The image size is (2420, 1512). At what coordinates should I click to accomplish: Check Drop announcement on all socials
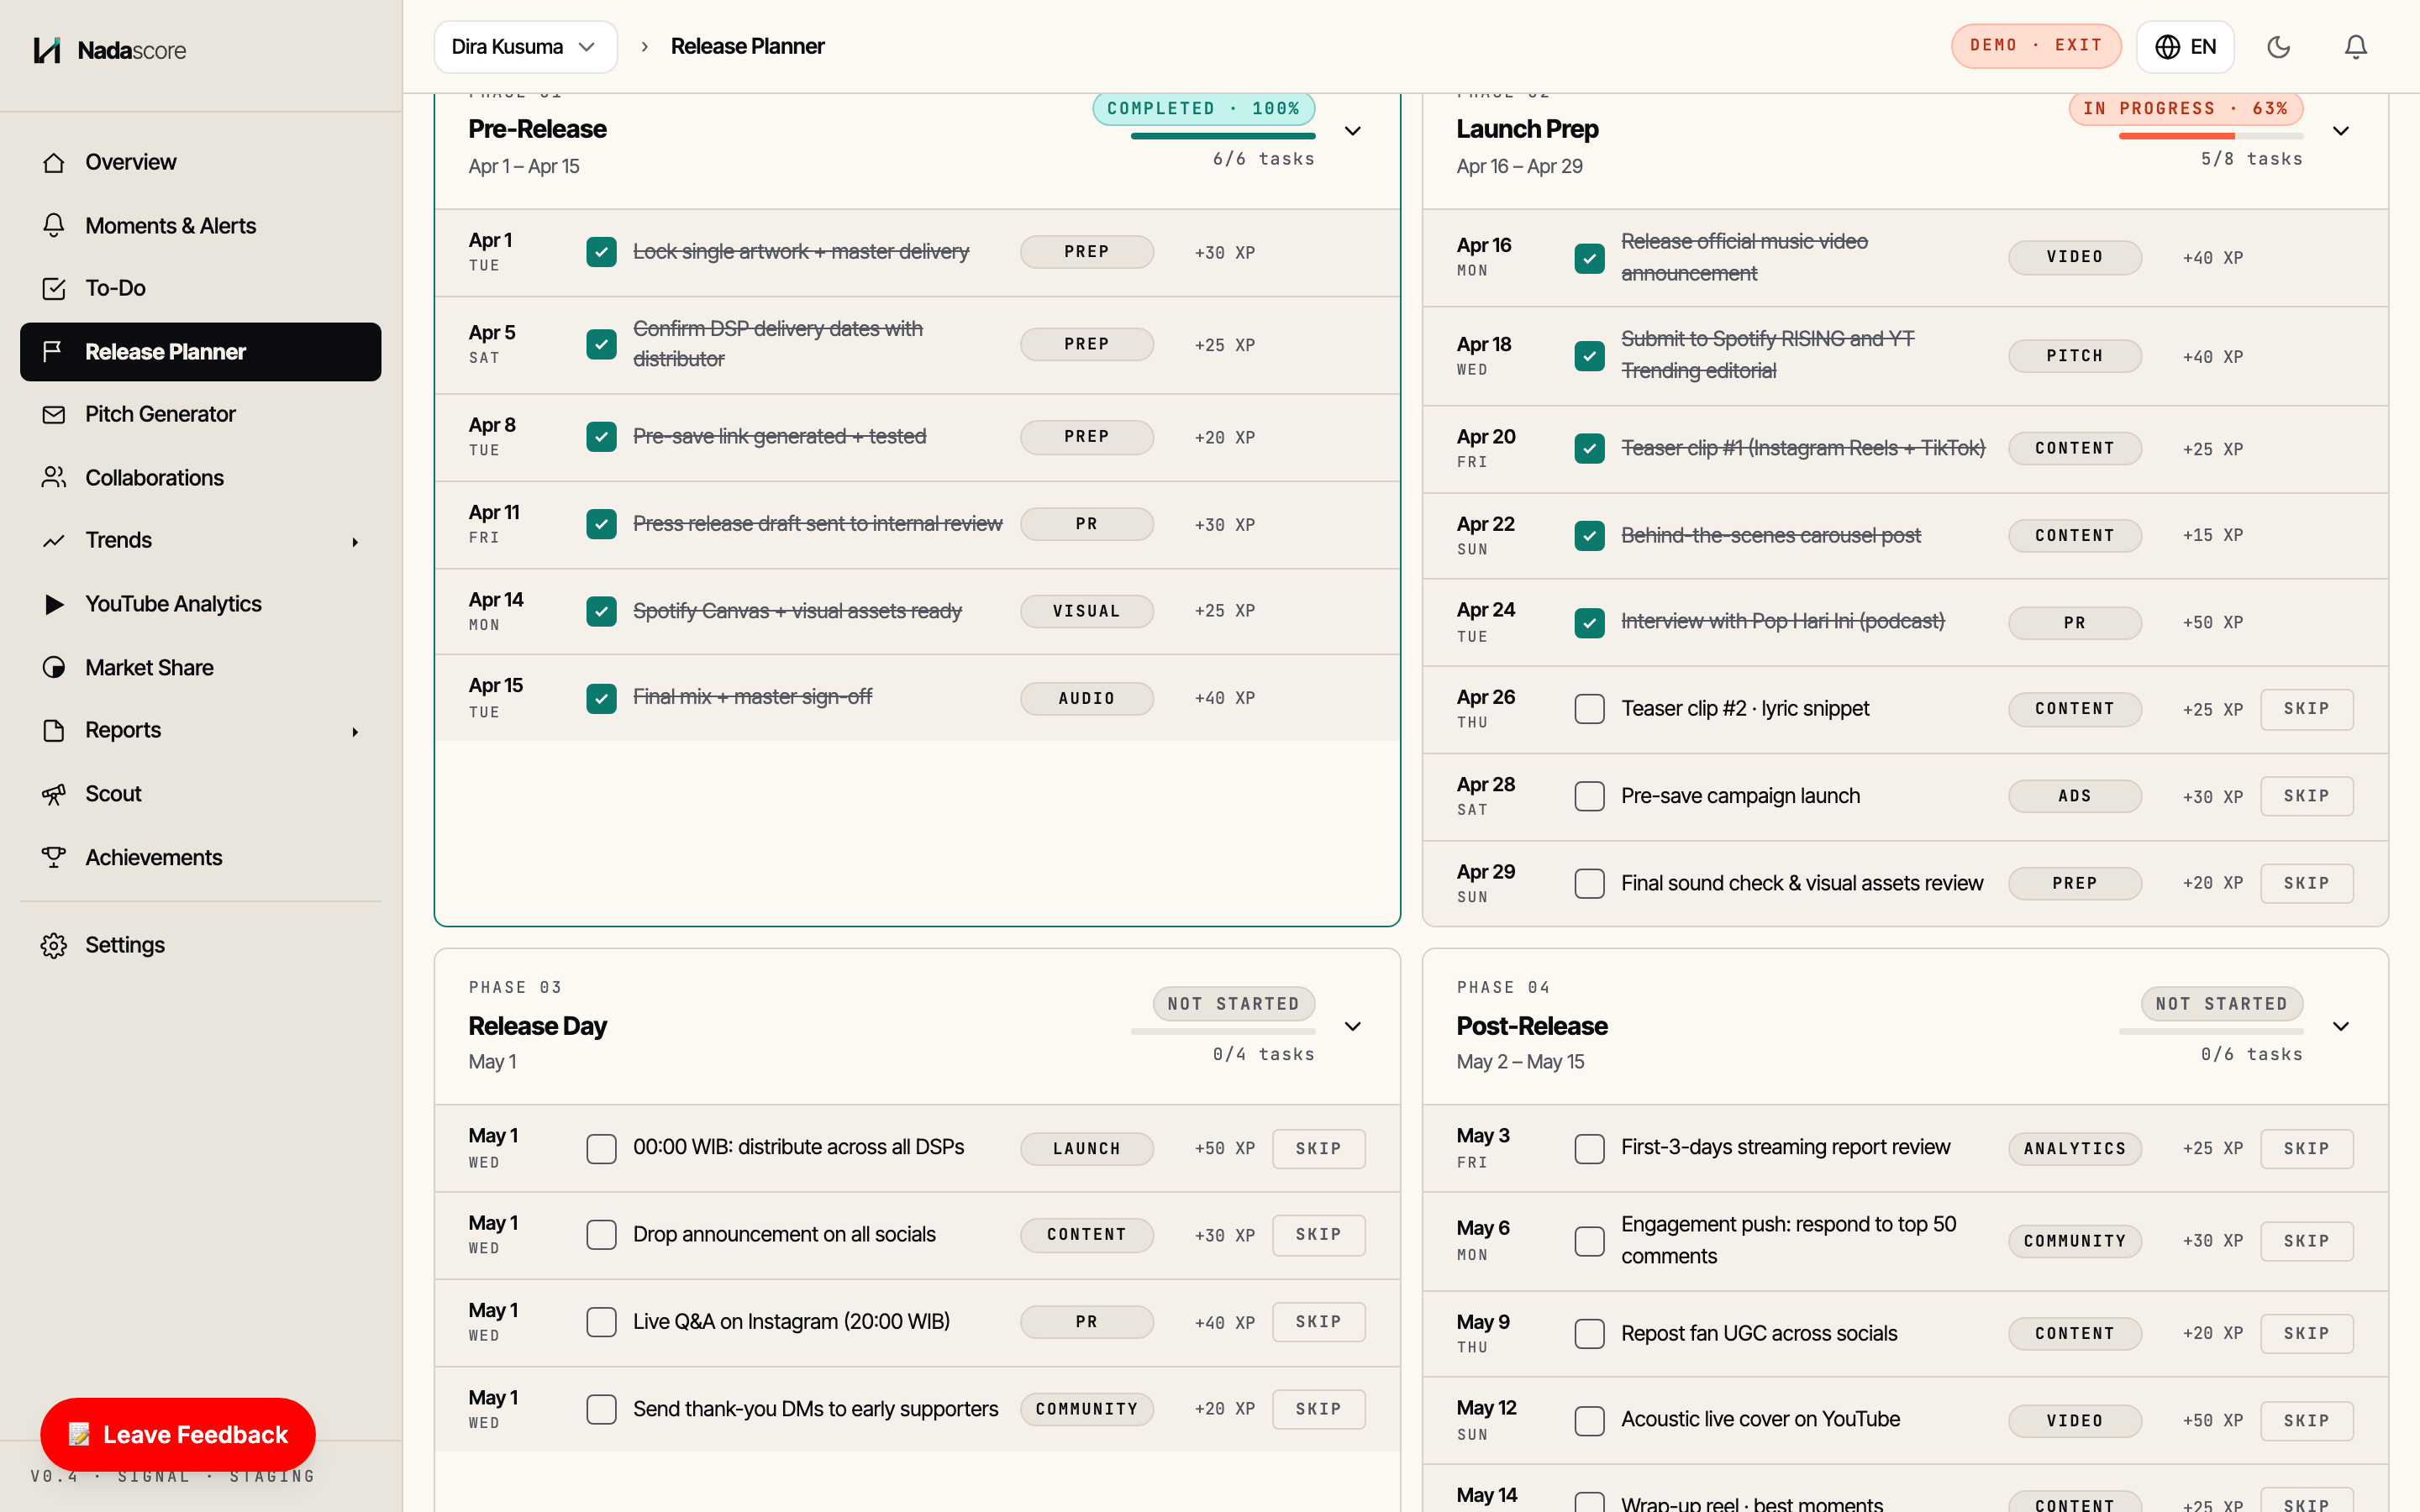(x=601, y=1235)
